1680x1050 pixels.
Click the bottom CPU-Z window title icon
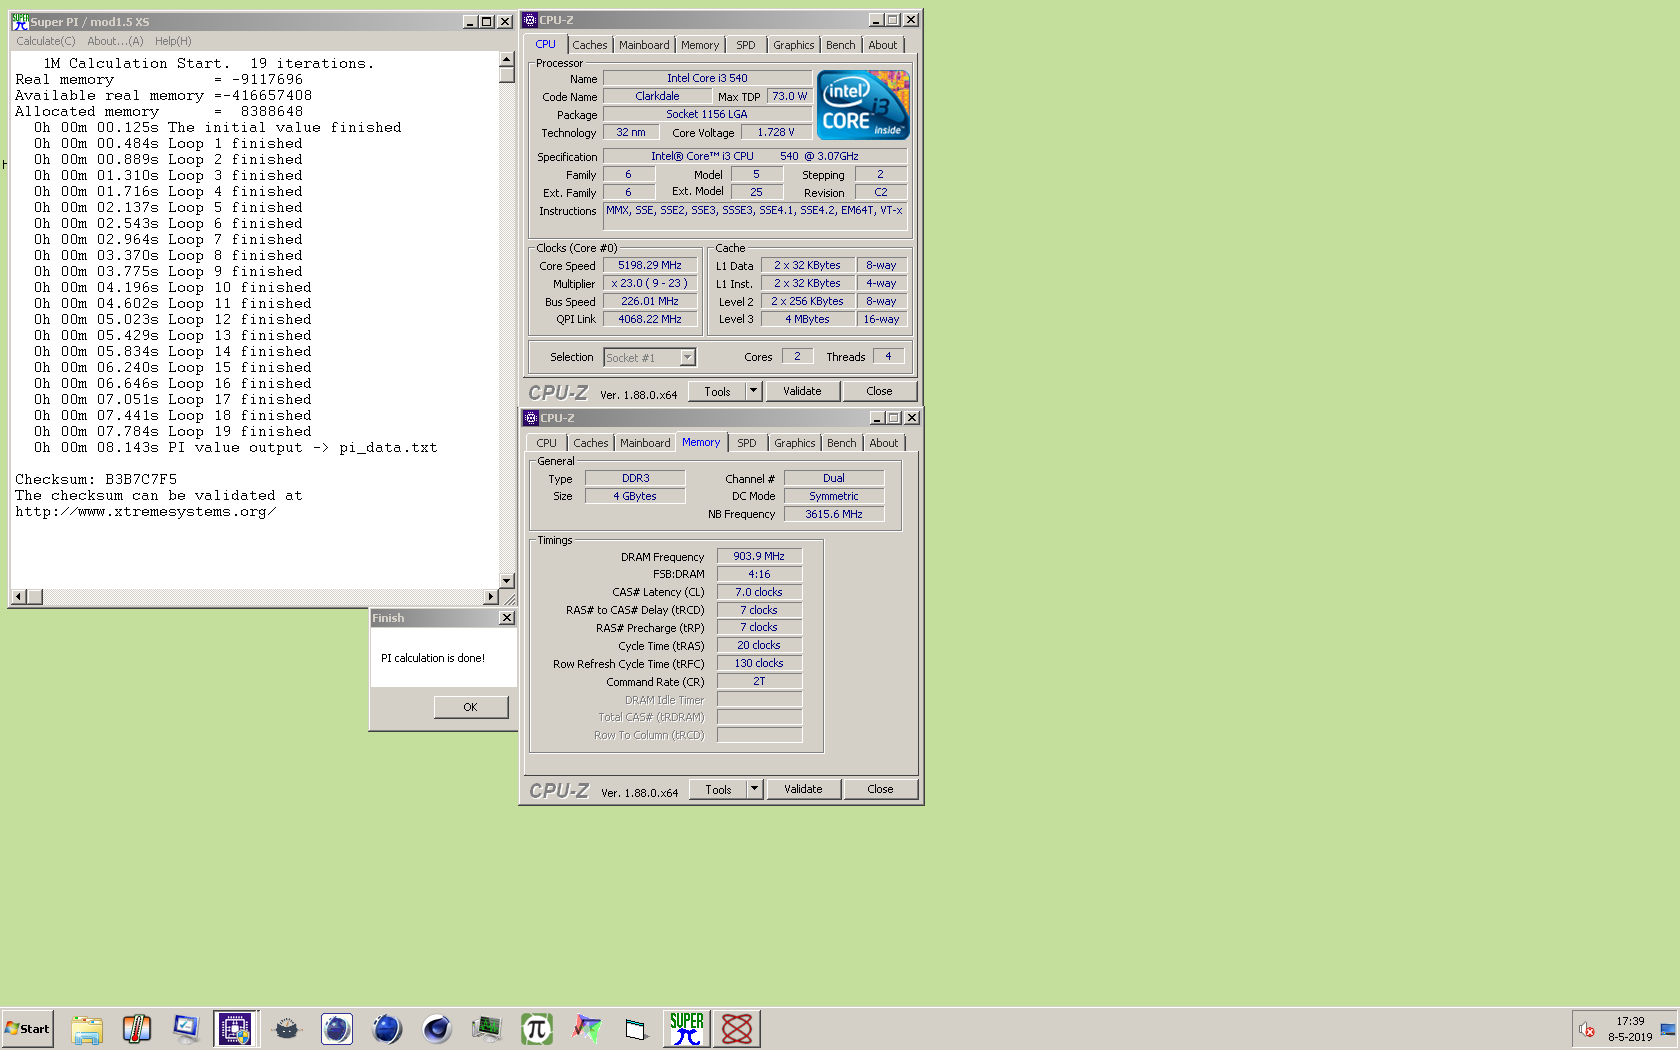tap(531, 418)
